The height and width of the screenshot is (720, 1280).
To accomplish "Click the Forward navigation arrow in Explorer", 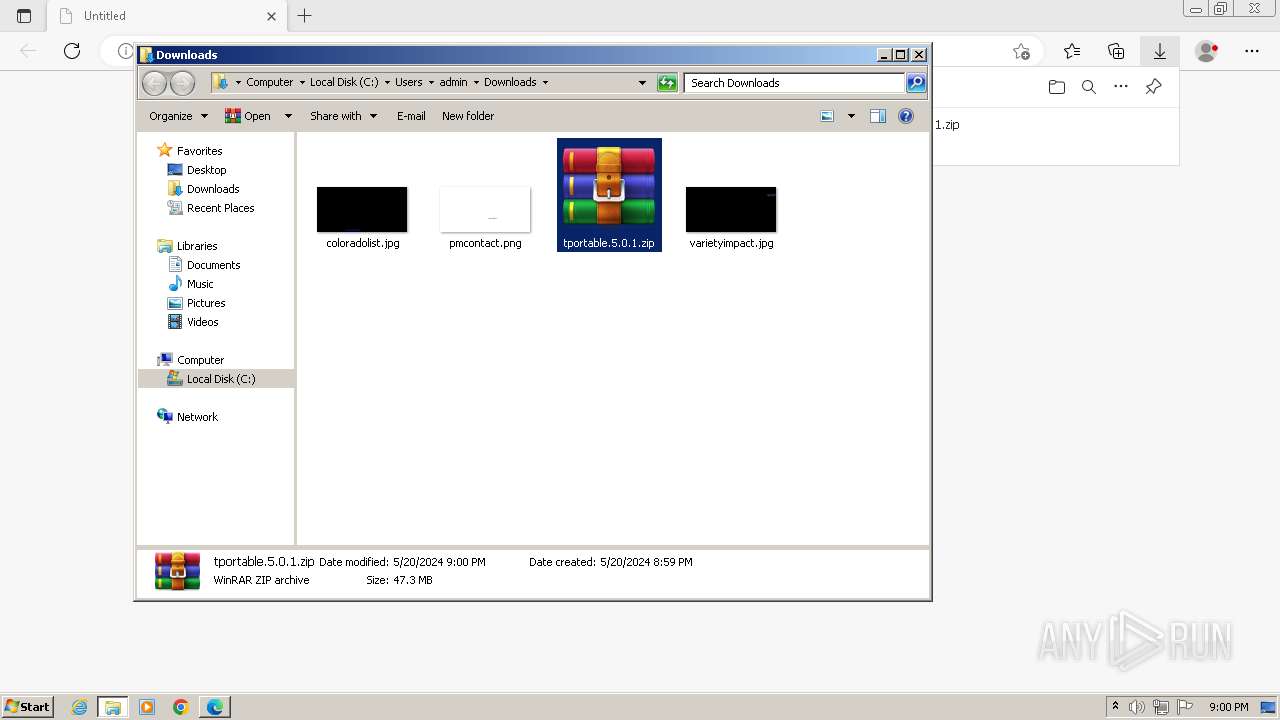I will (x=182, y=83).
